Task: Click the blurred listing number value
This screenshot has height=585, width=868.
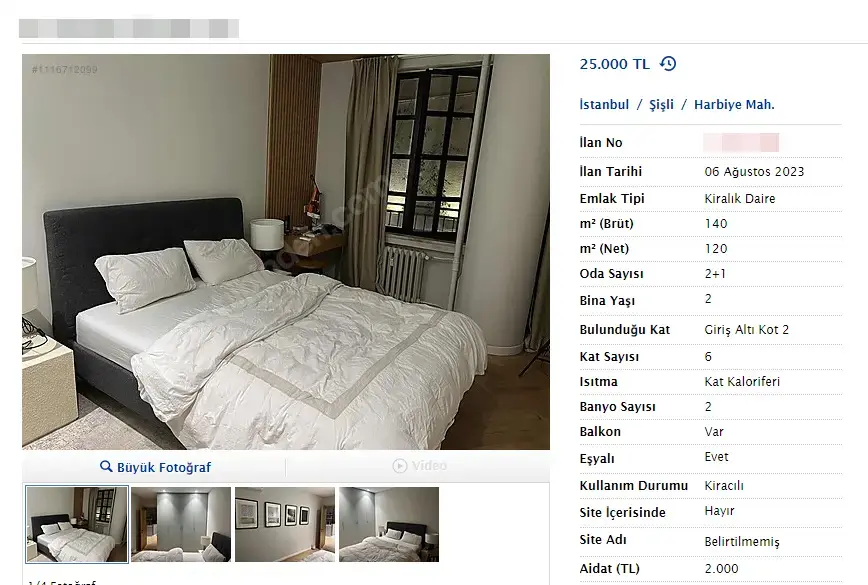Action: pos(741,143)
